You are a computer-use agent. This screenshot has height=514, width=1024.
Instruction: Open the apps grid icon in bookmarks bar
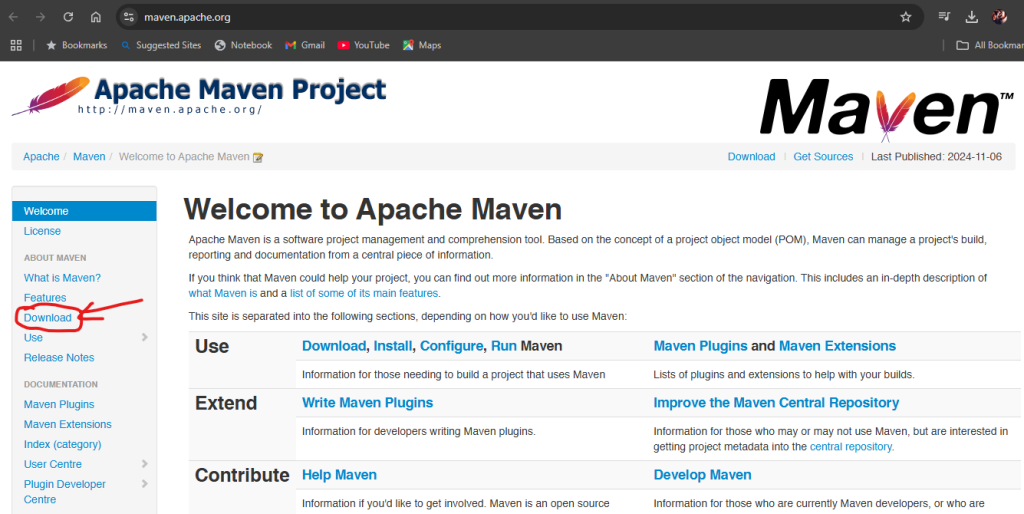pyautogui.click(x=16, y=45)
